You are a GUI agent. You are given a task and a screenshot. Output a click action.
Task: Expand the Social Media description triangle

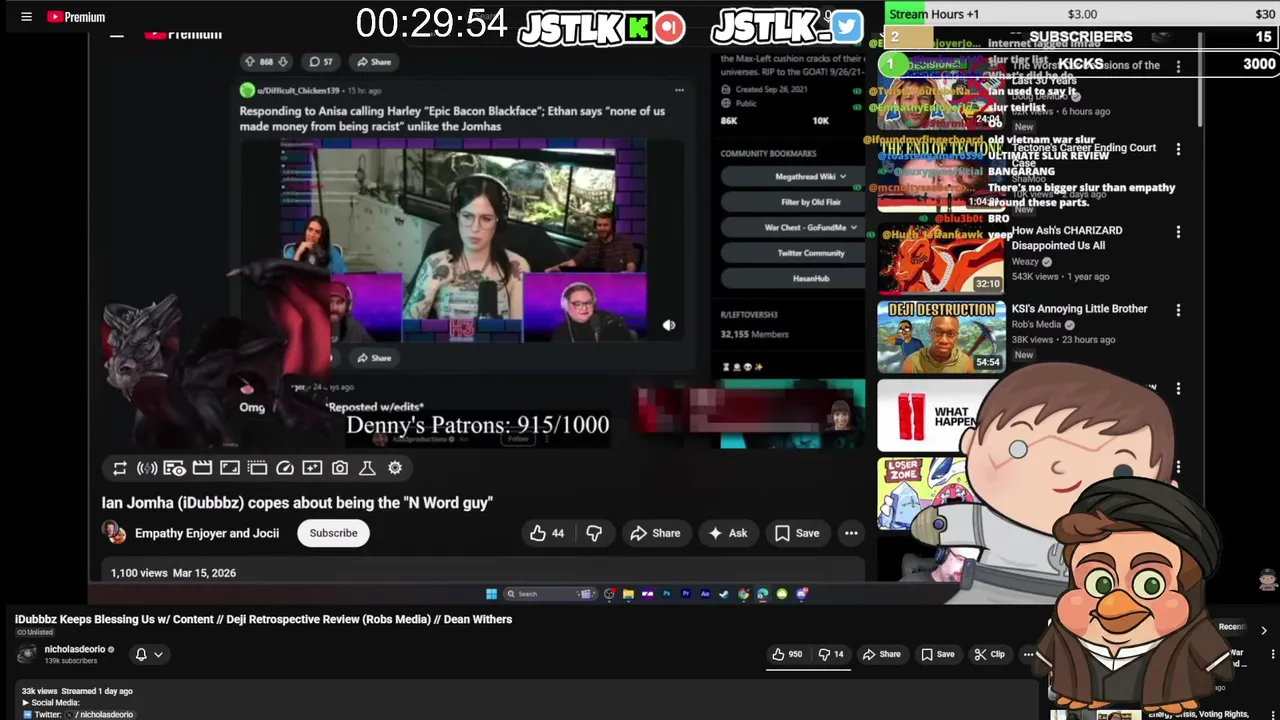click(26, 703)
